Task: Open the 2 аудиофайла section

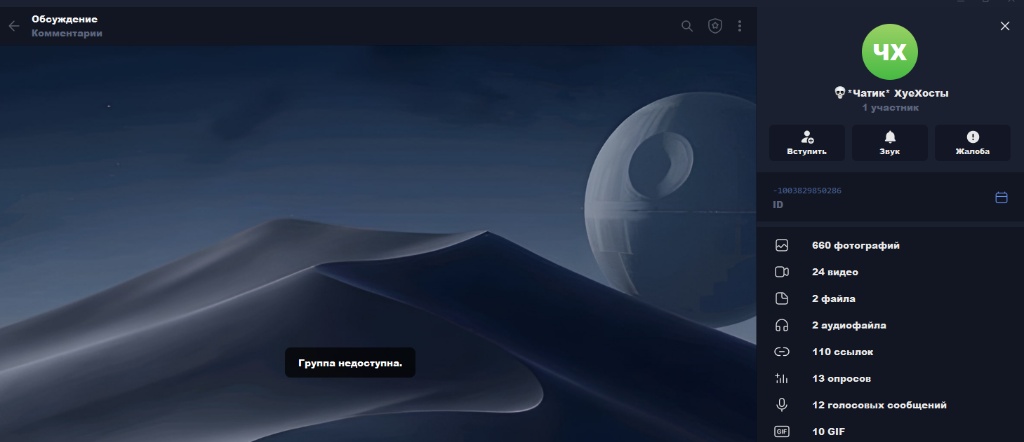Action: pos(889,325)
